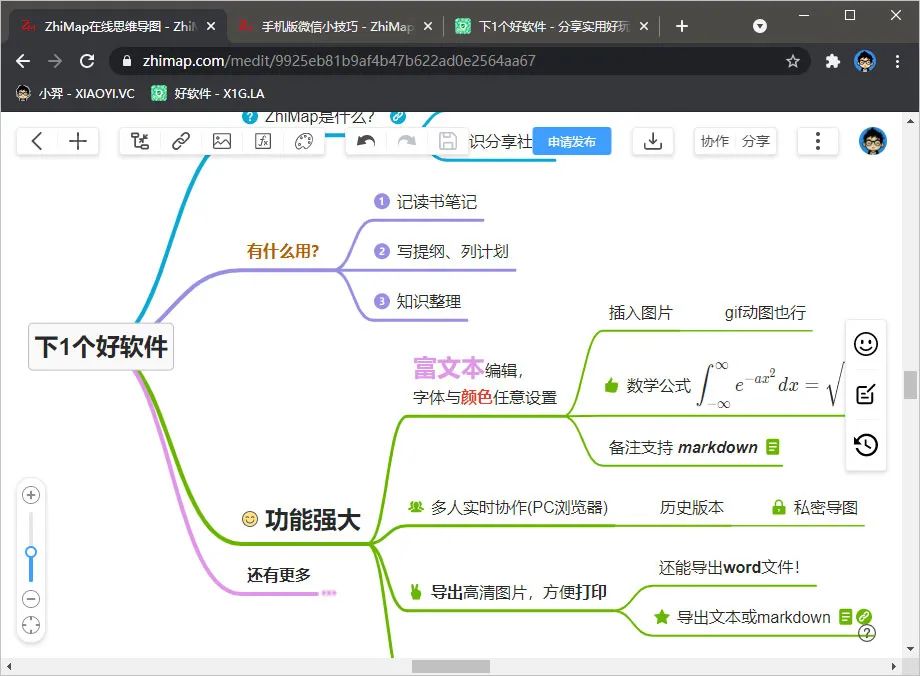Open the note edit side panel icon
Screen dimensions: 920x676
[866, 394]
